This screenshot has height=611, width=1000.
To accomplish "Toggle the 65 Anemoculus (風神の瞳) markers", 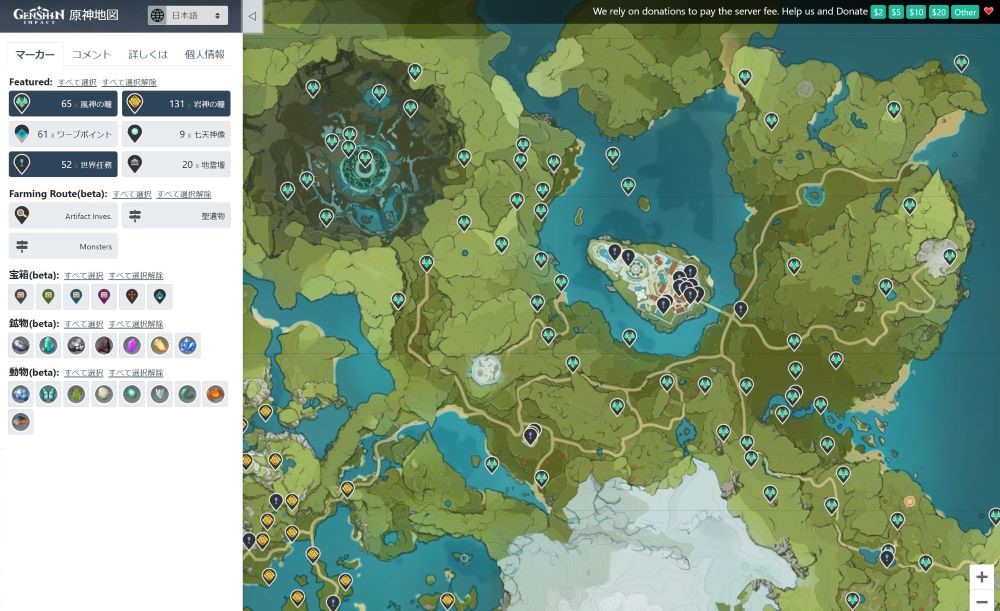I will point(63,104).
